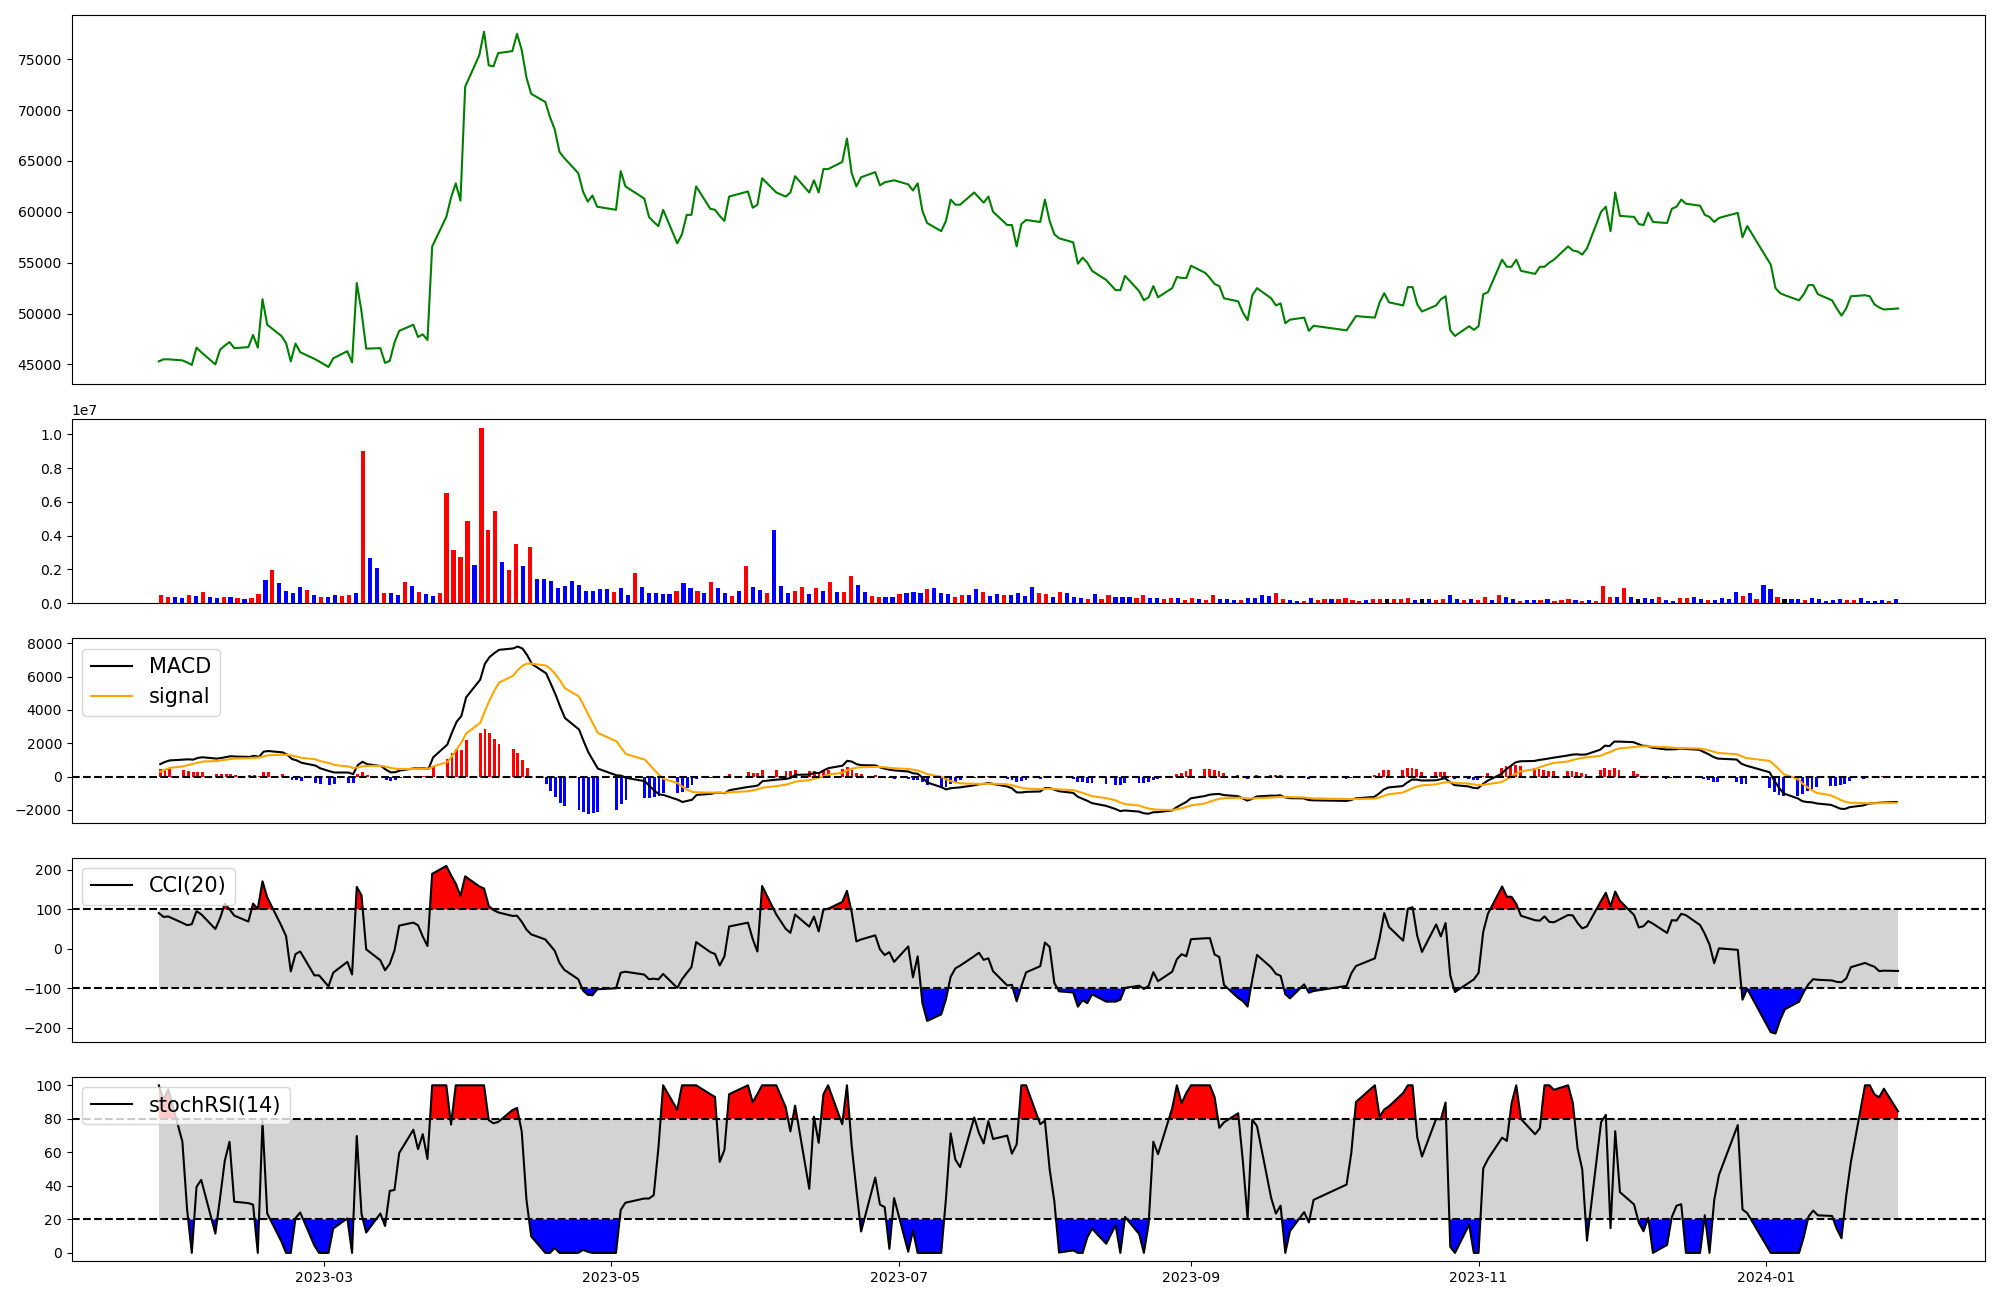Select the 2023-03 date tick label
Image resolution: width=2000 pixels, height=1300 pixels.
[x=324, y=1277]
